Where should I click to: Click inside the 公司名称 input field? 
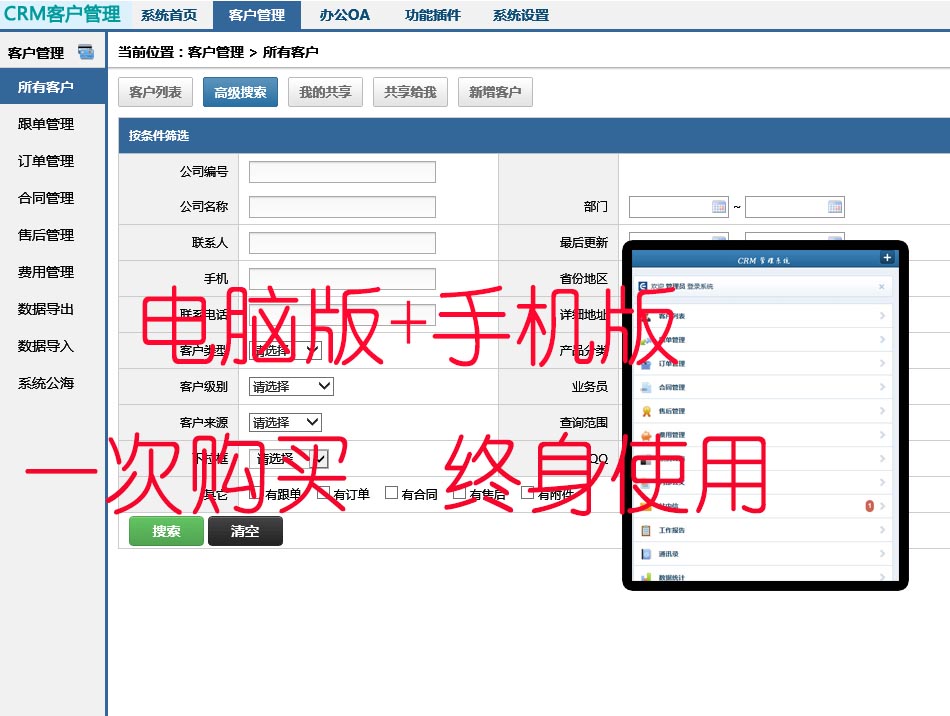point(343,207)
